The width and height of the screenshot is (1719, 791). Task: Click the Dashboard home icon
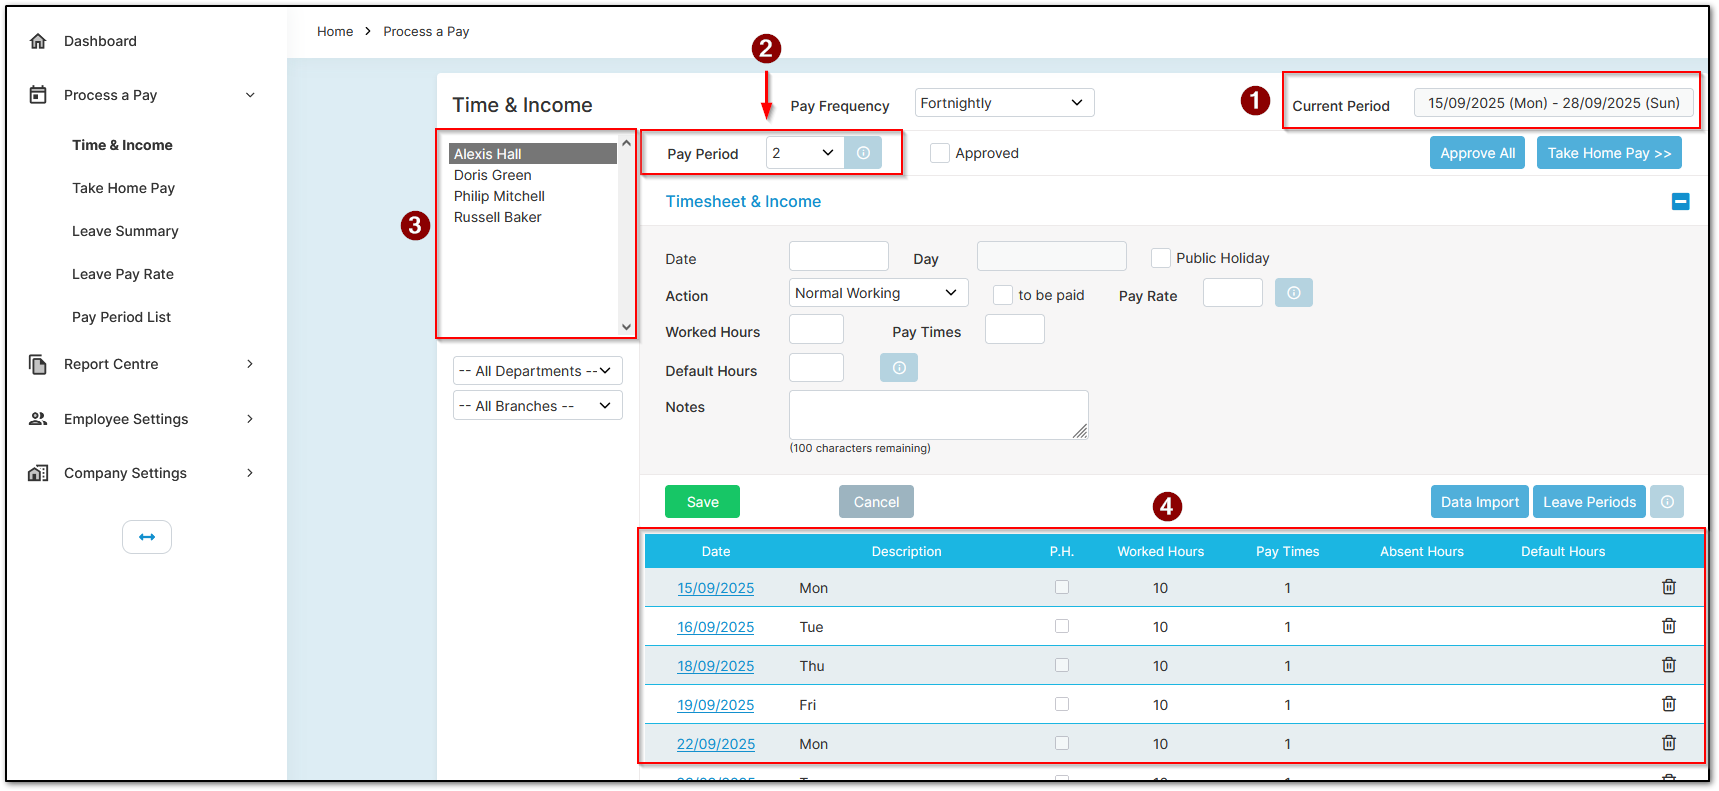[38, 41]
